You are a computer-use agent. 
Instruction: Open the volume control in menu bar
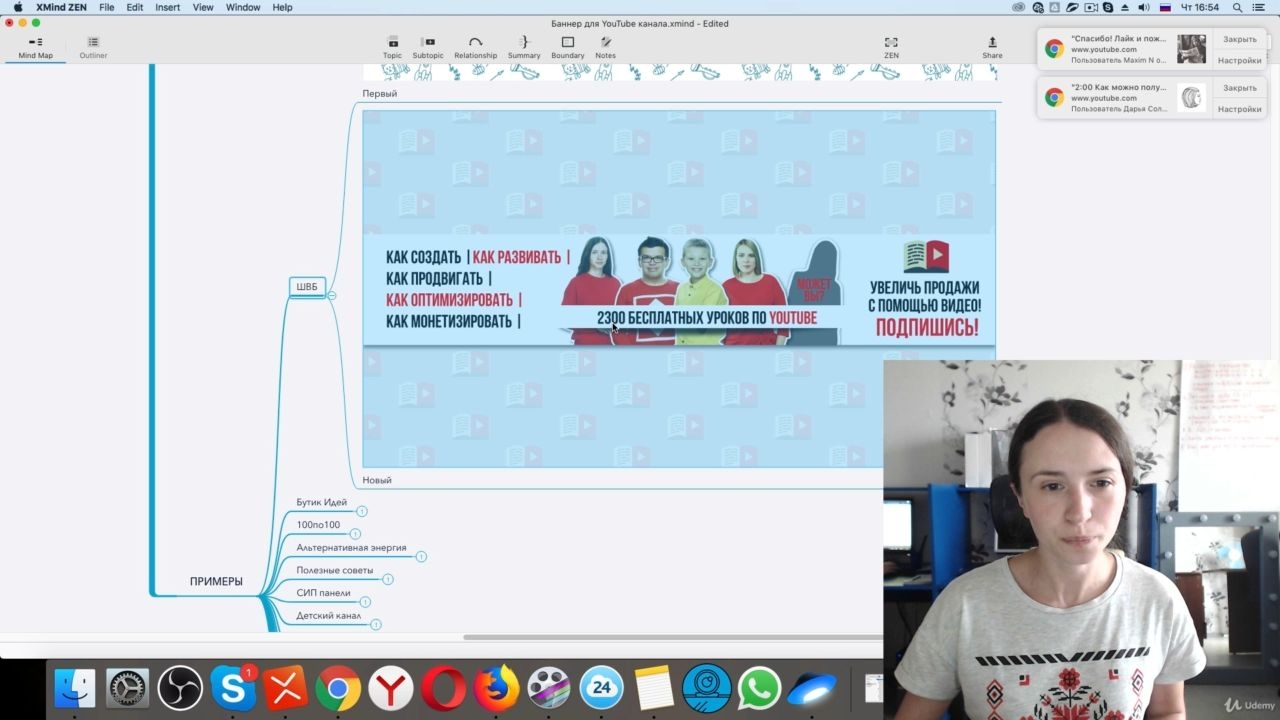[1143, 7]
